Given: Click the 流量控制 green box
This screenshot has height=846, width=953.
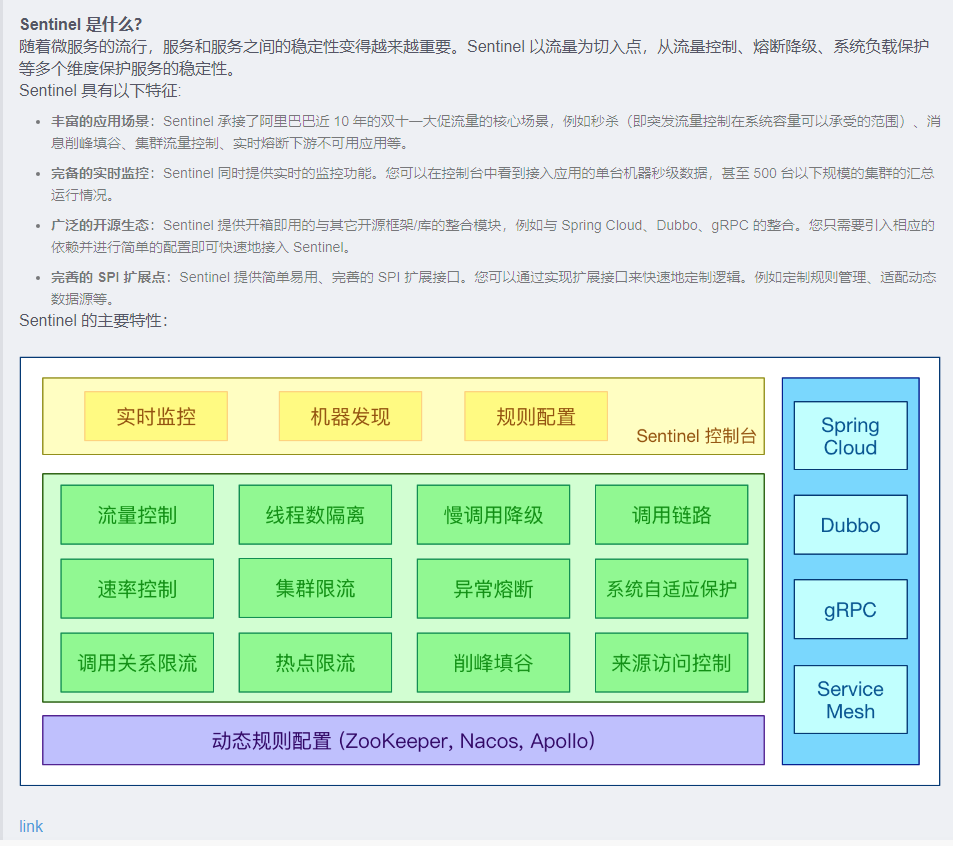Looking at the screenshot, I should click(x=137, y=515).
